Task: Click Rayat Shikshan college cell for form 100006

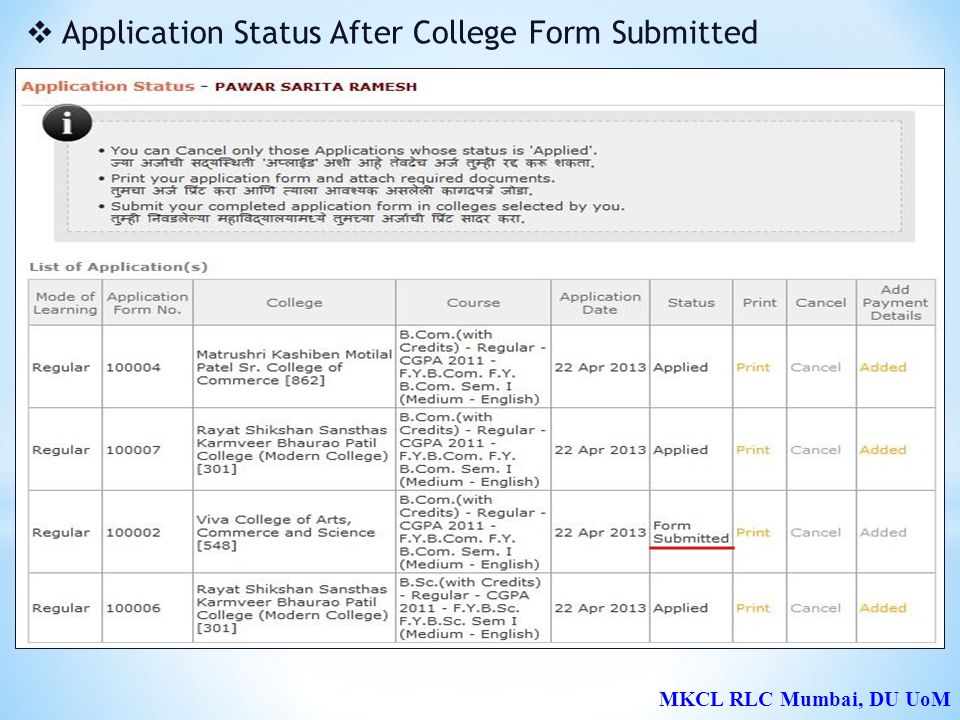Action: click(x=294, y=608)
